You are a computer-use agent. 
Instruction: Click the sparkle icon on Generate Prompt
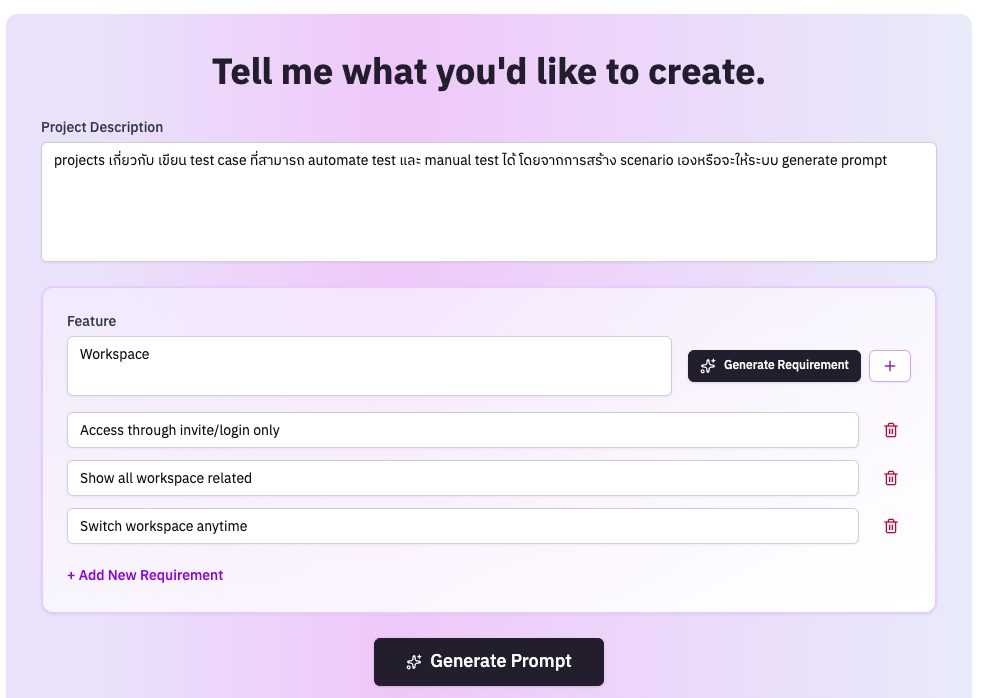coord(414,662)
